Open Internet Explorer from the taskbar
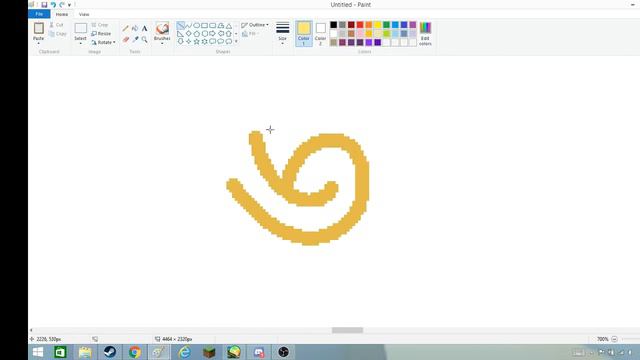 184,352
